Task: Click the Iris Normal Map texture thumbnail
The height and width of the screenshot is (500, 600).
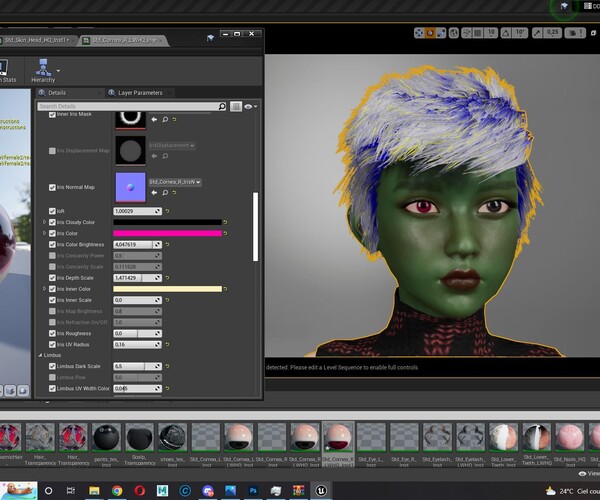Action: coord(130,187)
